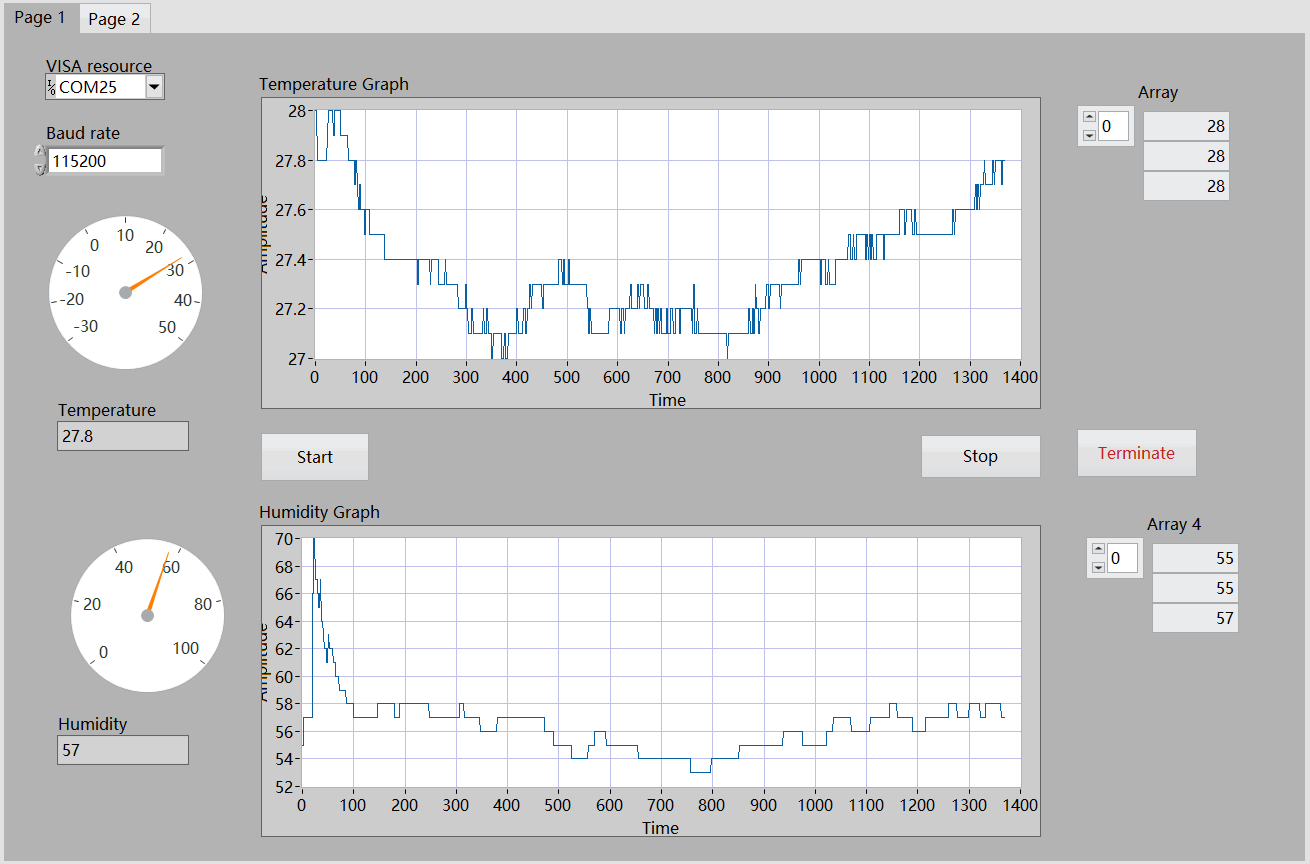Click the 27.8 tick on Temperature Graph axis
The image size is (1310, 864).
(291, 160)
